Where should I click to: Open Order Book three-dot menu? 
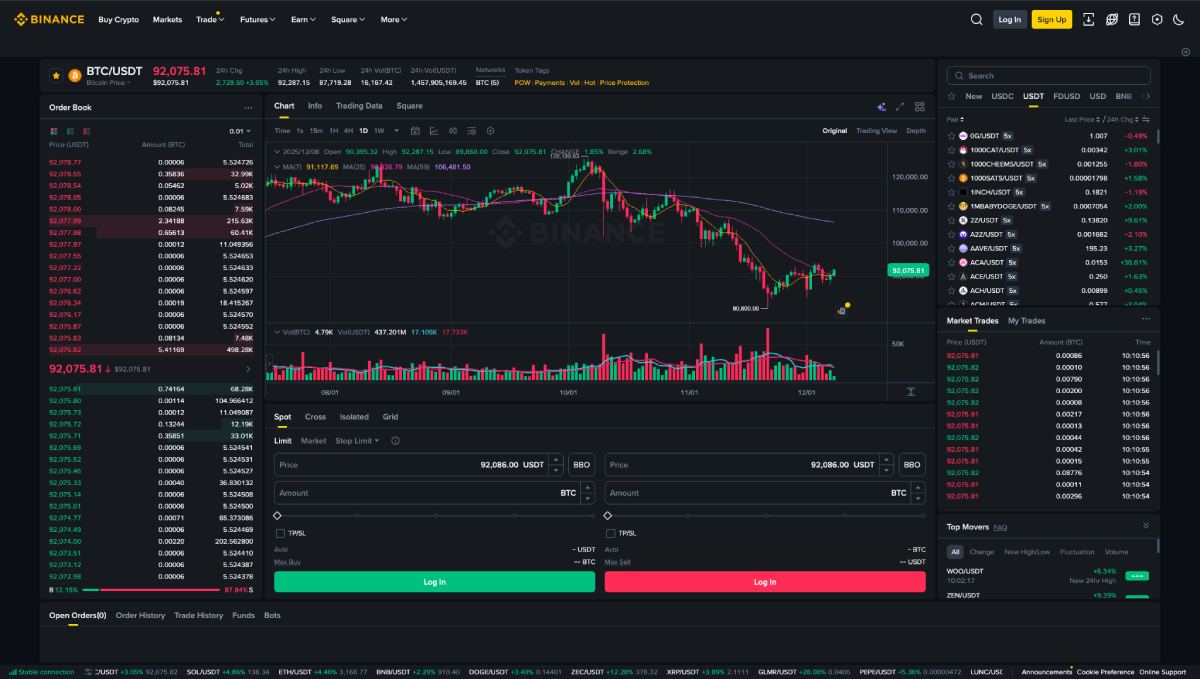point(248,107)
